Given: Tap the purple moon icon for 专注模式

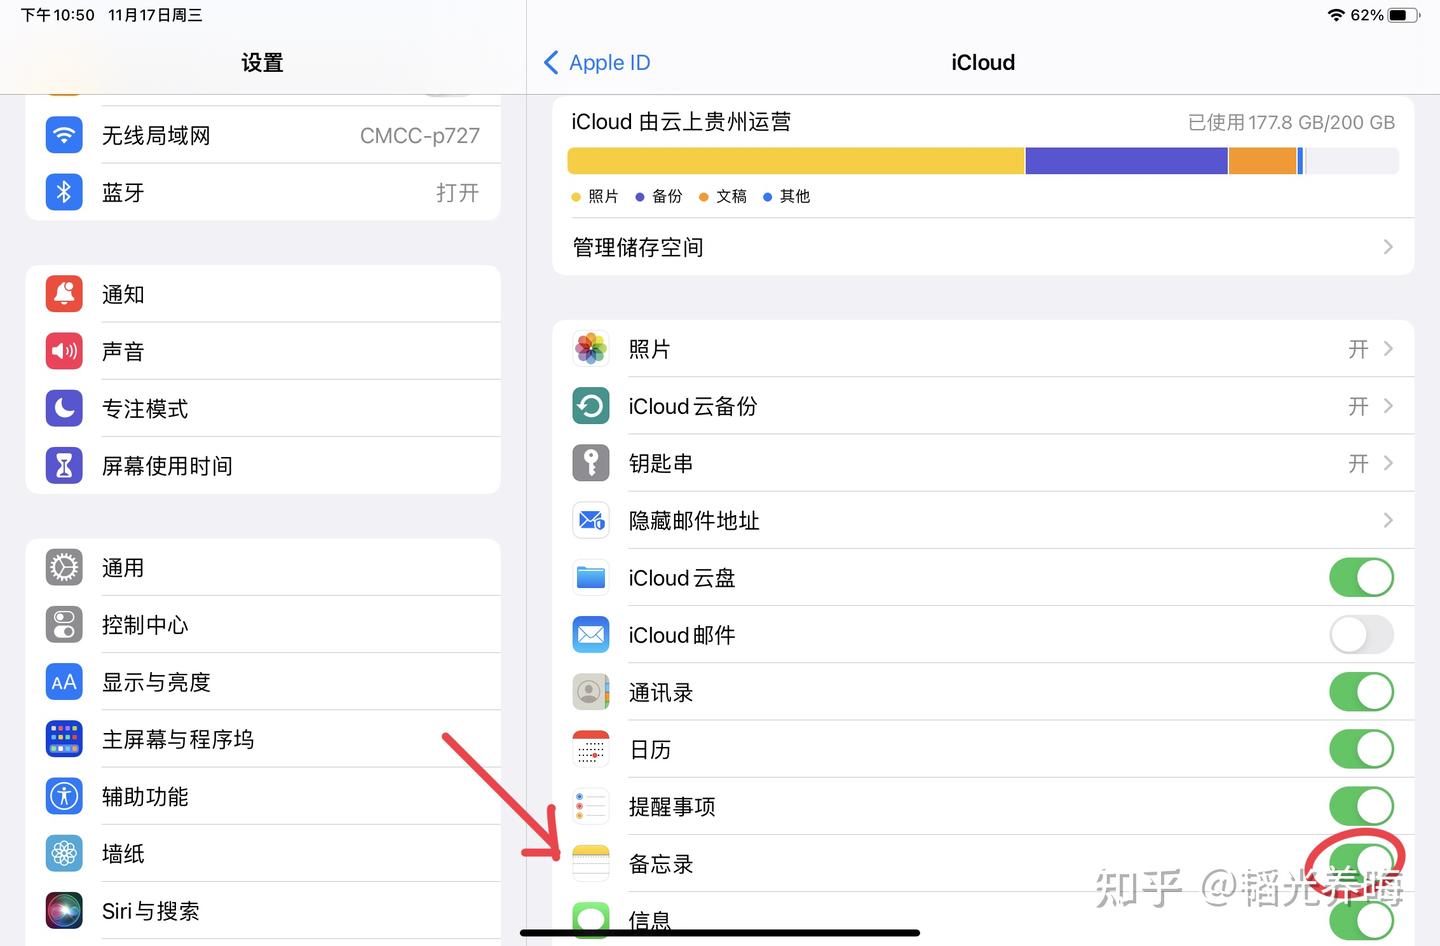Looking at the screenshot, I should coord(63,408).
